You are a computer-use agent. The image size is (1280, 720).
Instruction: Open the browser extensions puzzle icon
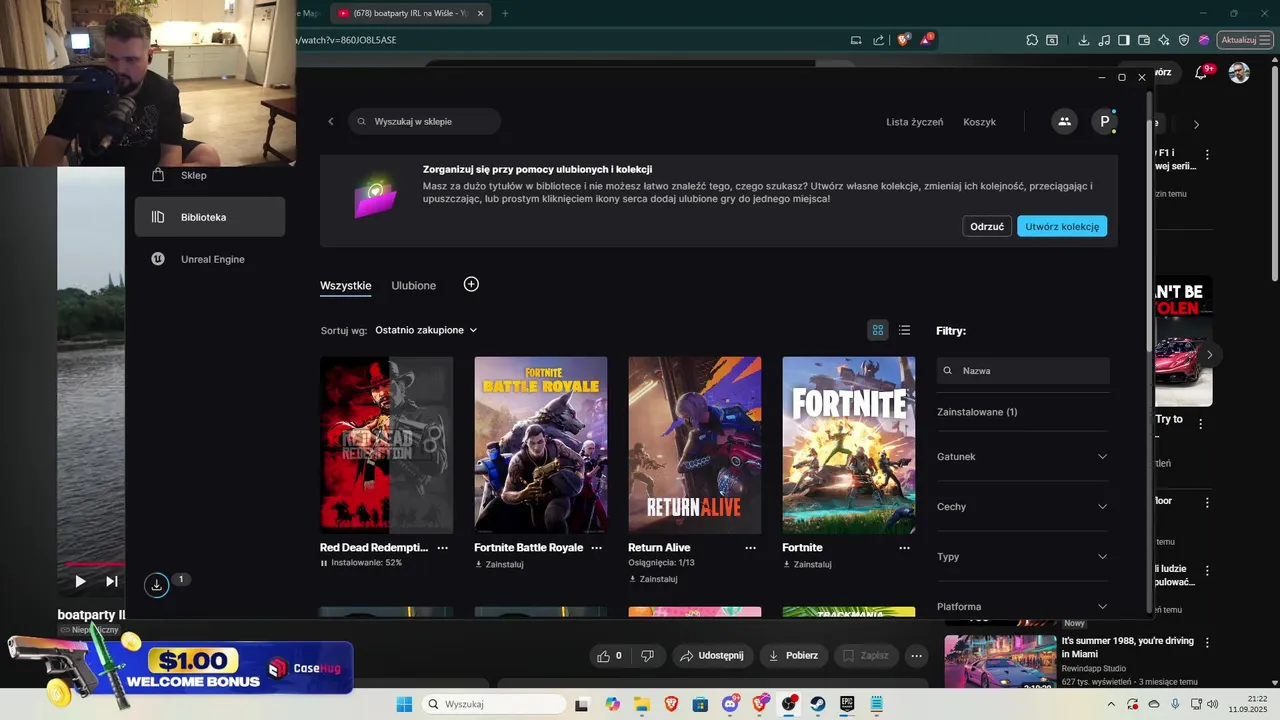coord(1032,40)
